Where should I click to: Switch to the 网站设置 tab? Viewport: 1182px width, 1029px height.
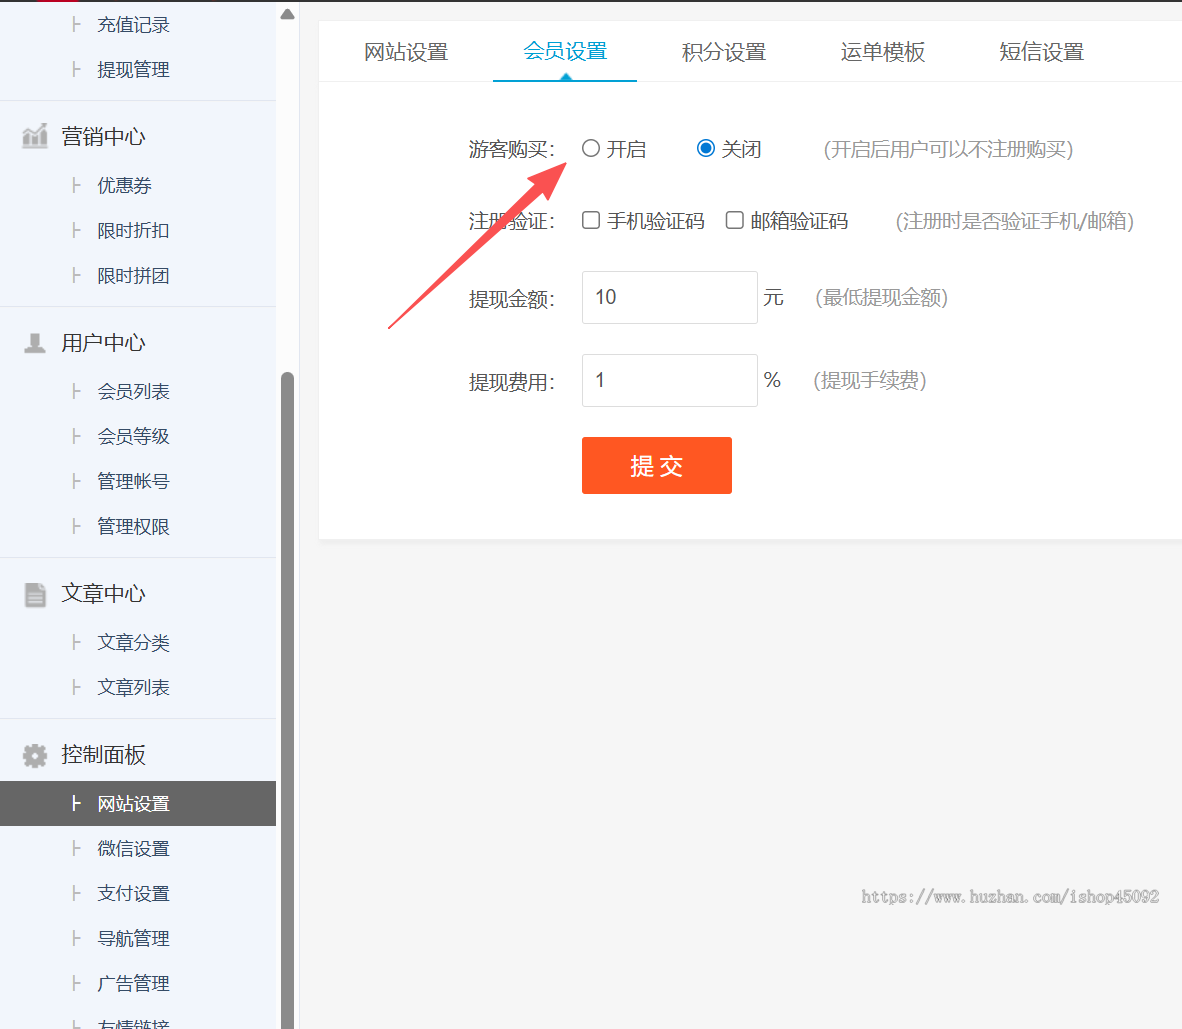click(406, 52)
